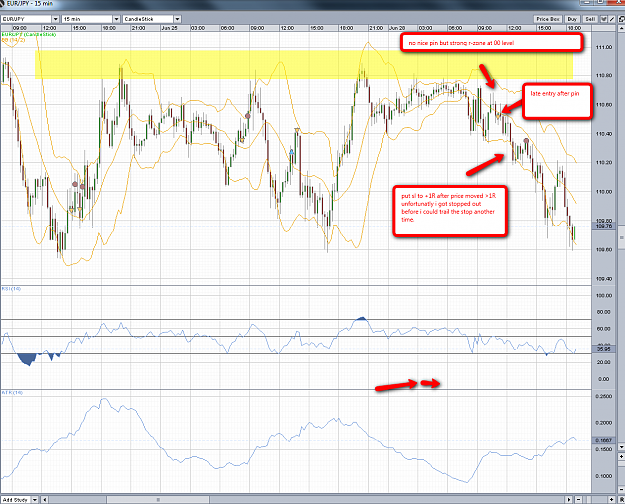625x504 pixels.
Task: Click the marker tool icon beside Sell
Action: tap(604, 19)
